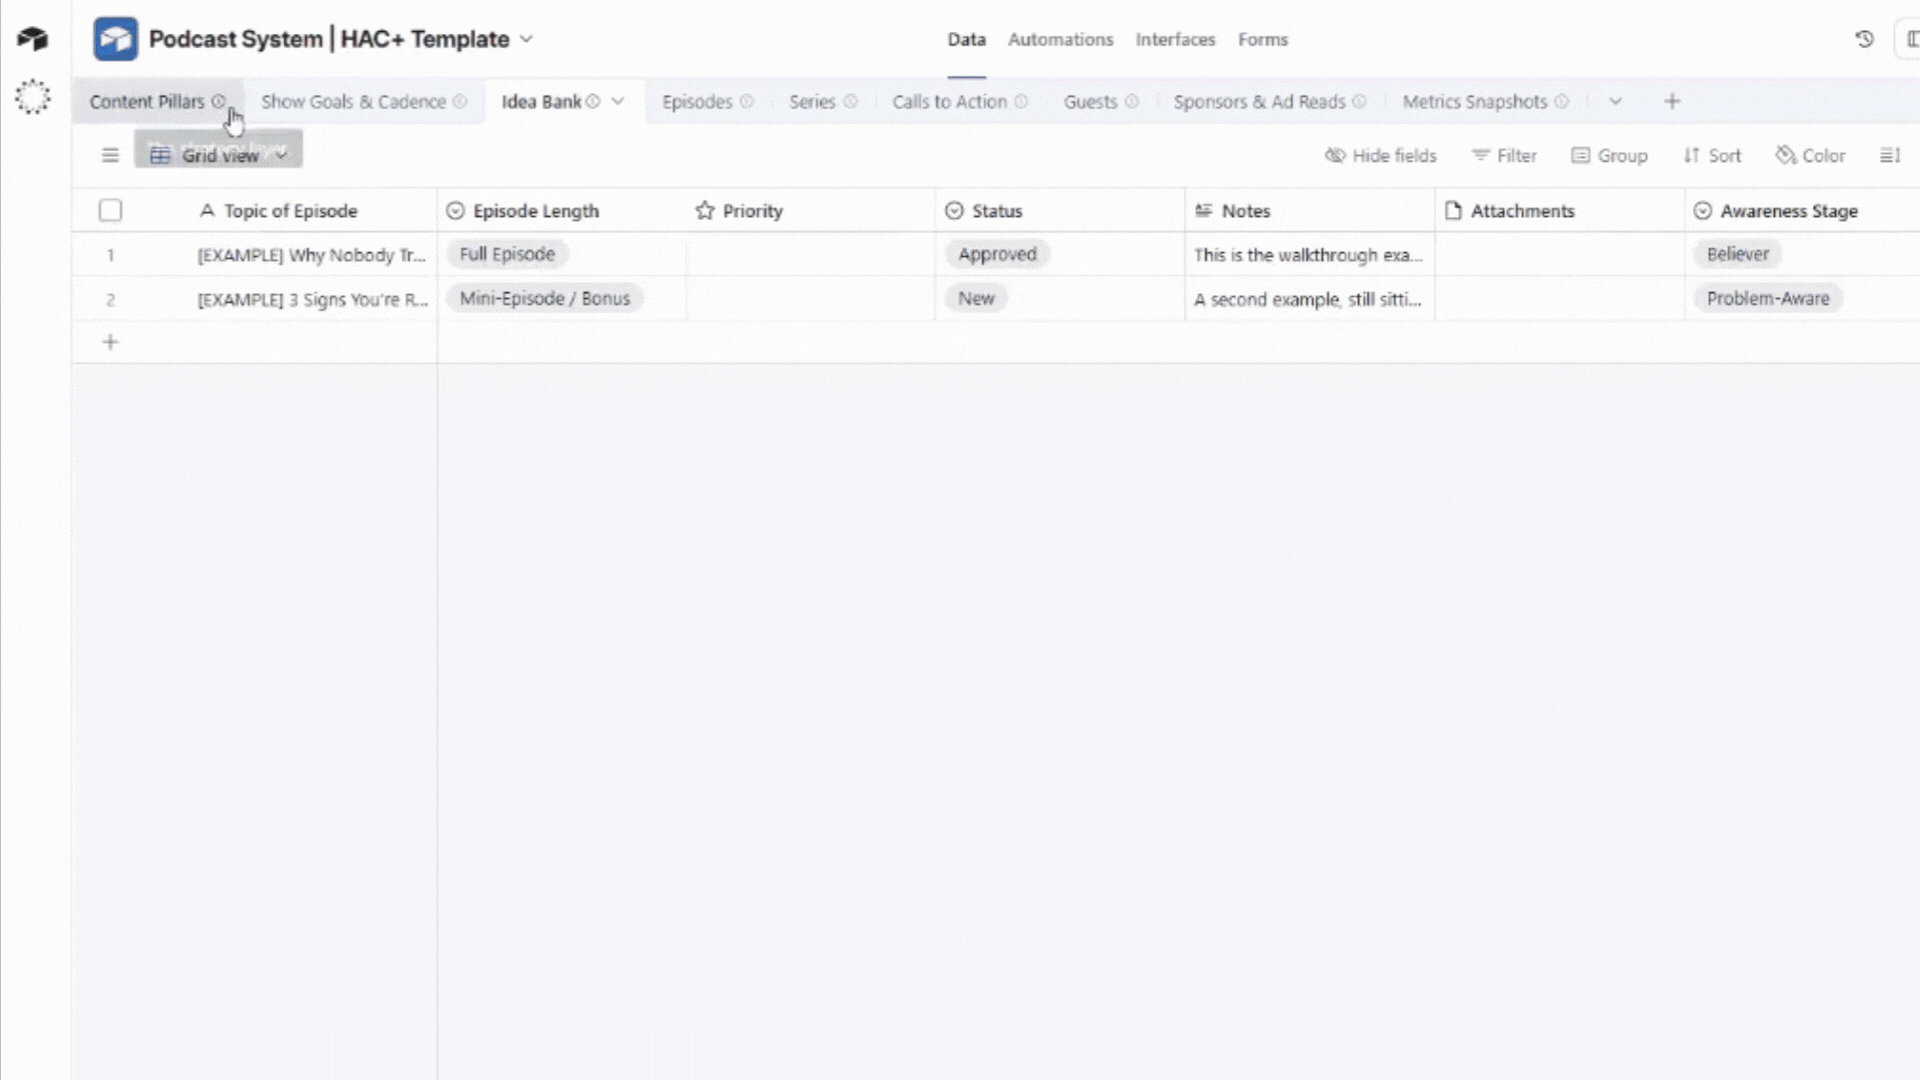Click info icon on Guests tab

point(1131,101)
